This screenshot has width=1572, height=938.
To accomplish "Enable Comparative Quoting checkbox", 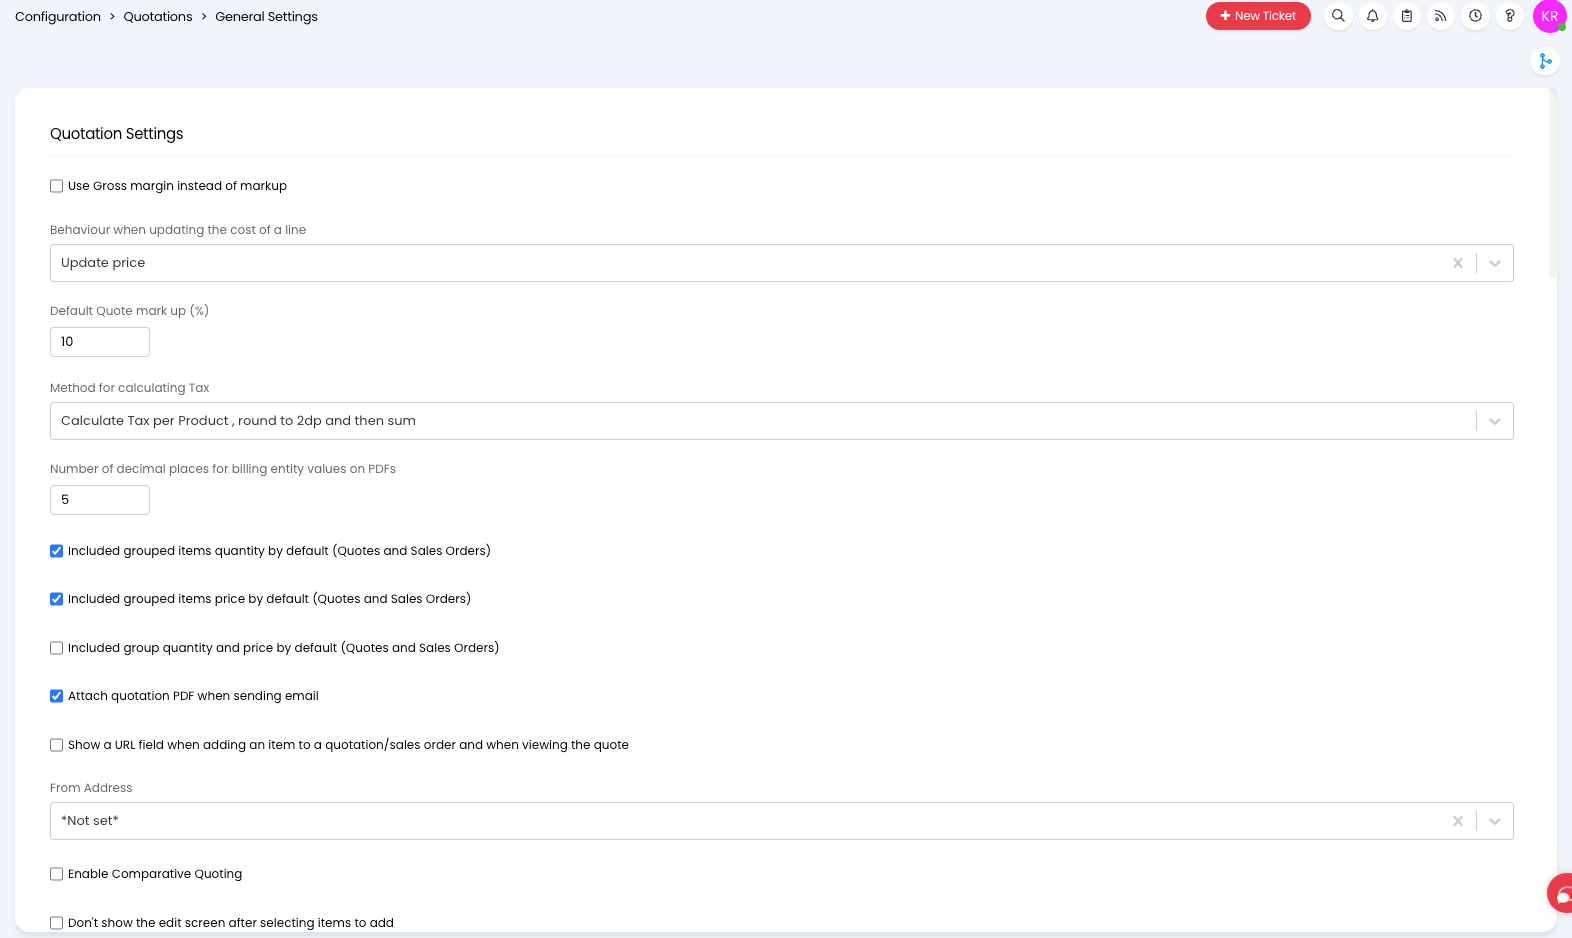I will pyautogui.click(x=57, y=874).
